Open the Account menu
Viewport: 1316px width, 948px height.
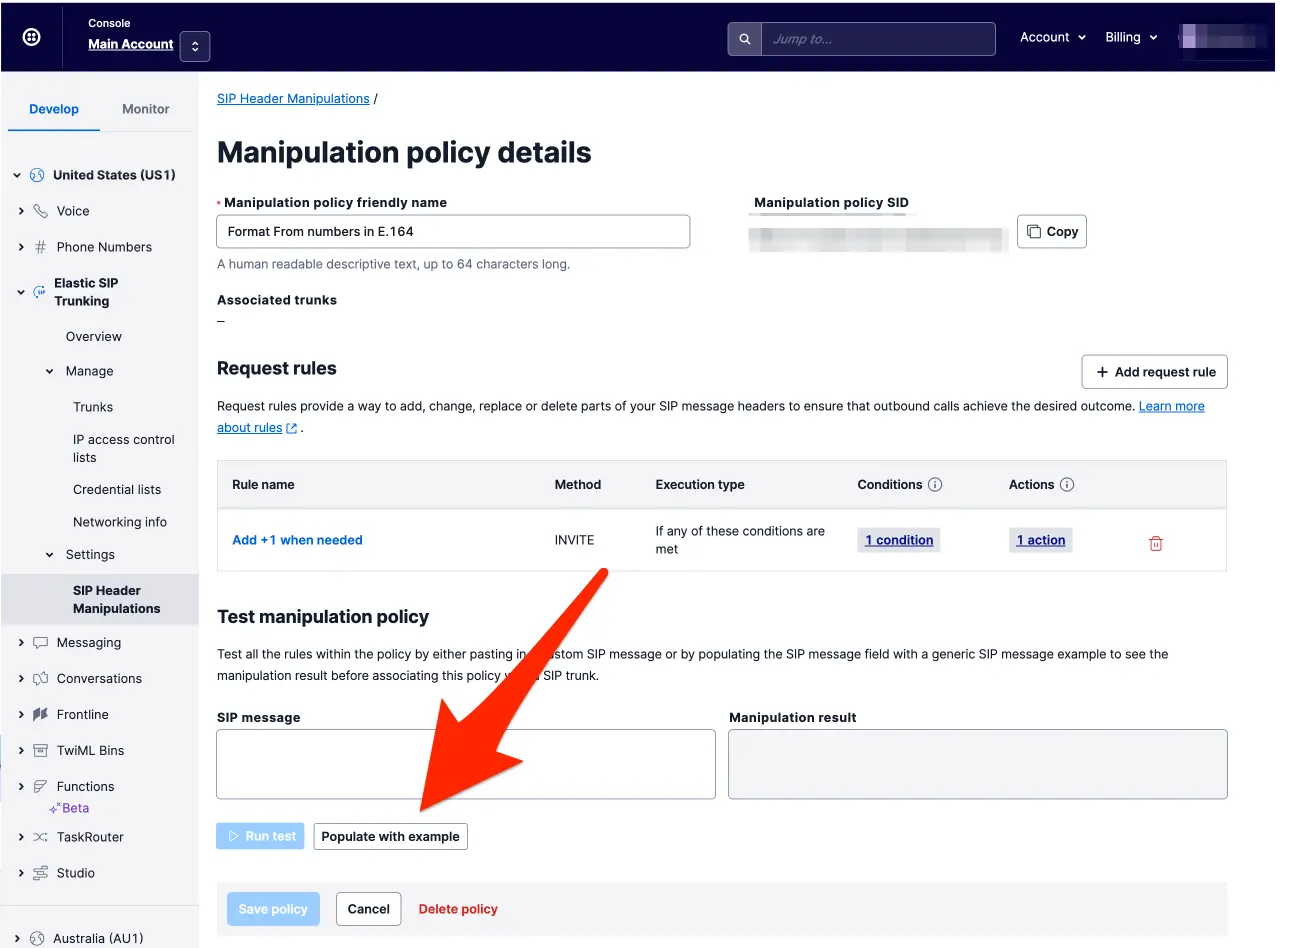tap(1053, 37)
